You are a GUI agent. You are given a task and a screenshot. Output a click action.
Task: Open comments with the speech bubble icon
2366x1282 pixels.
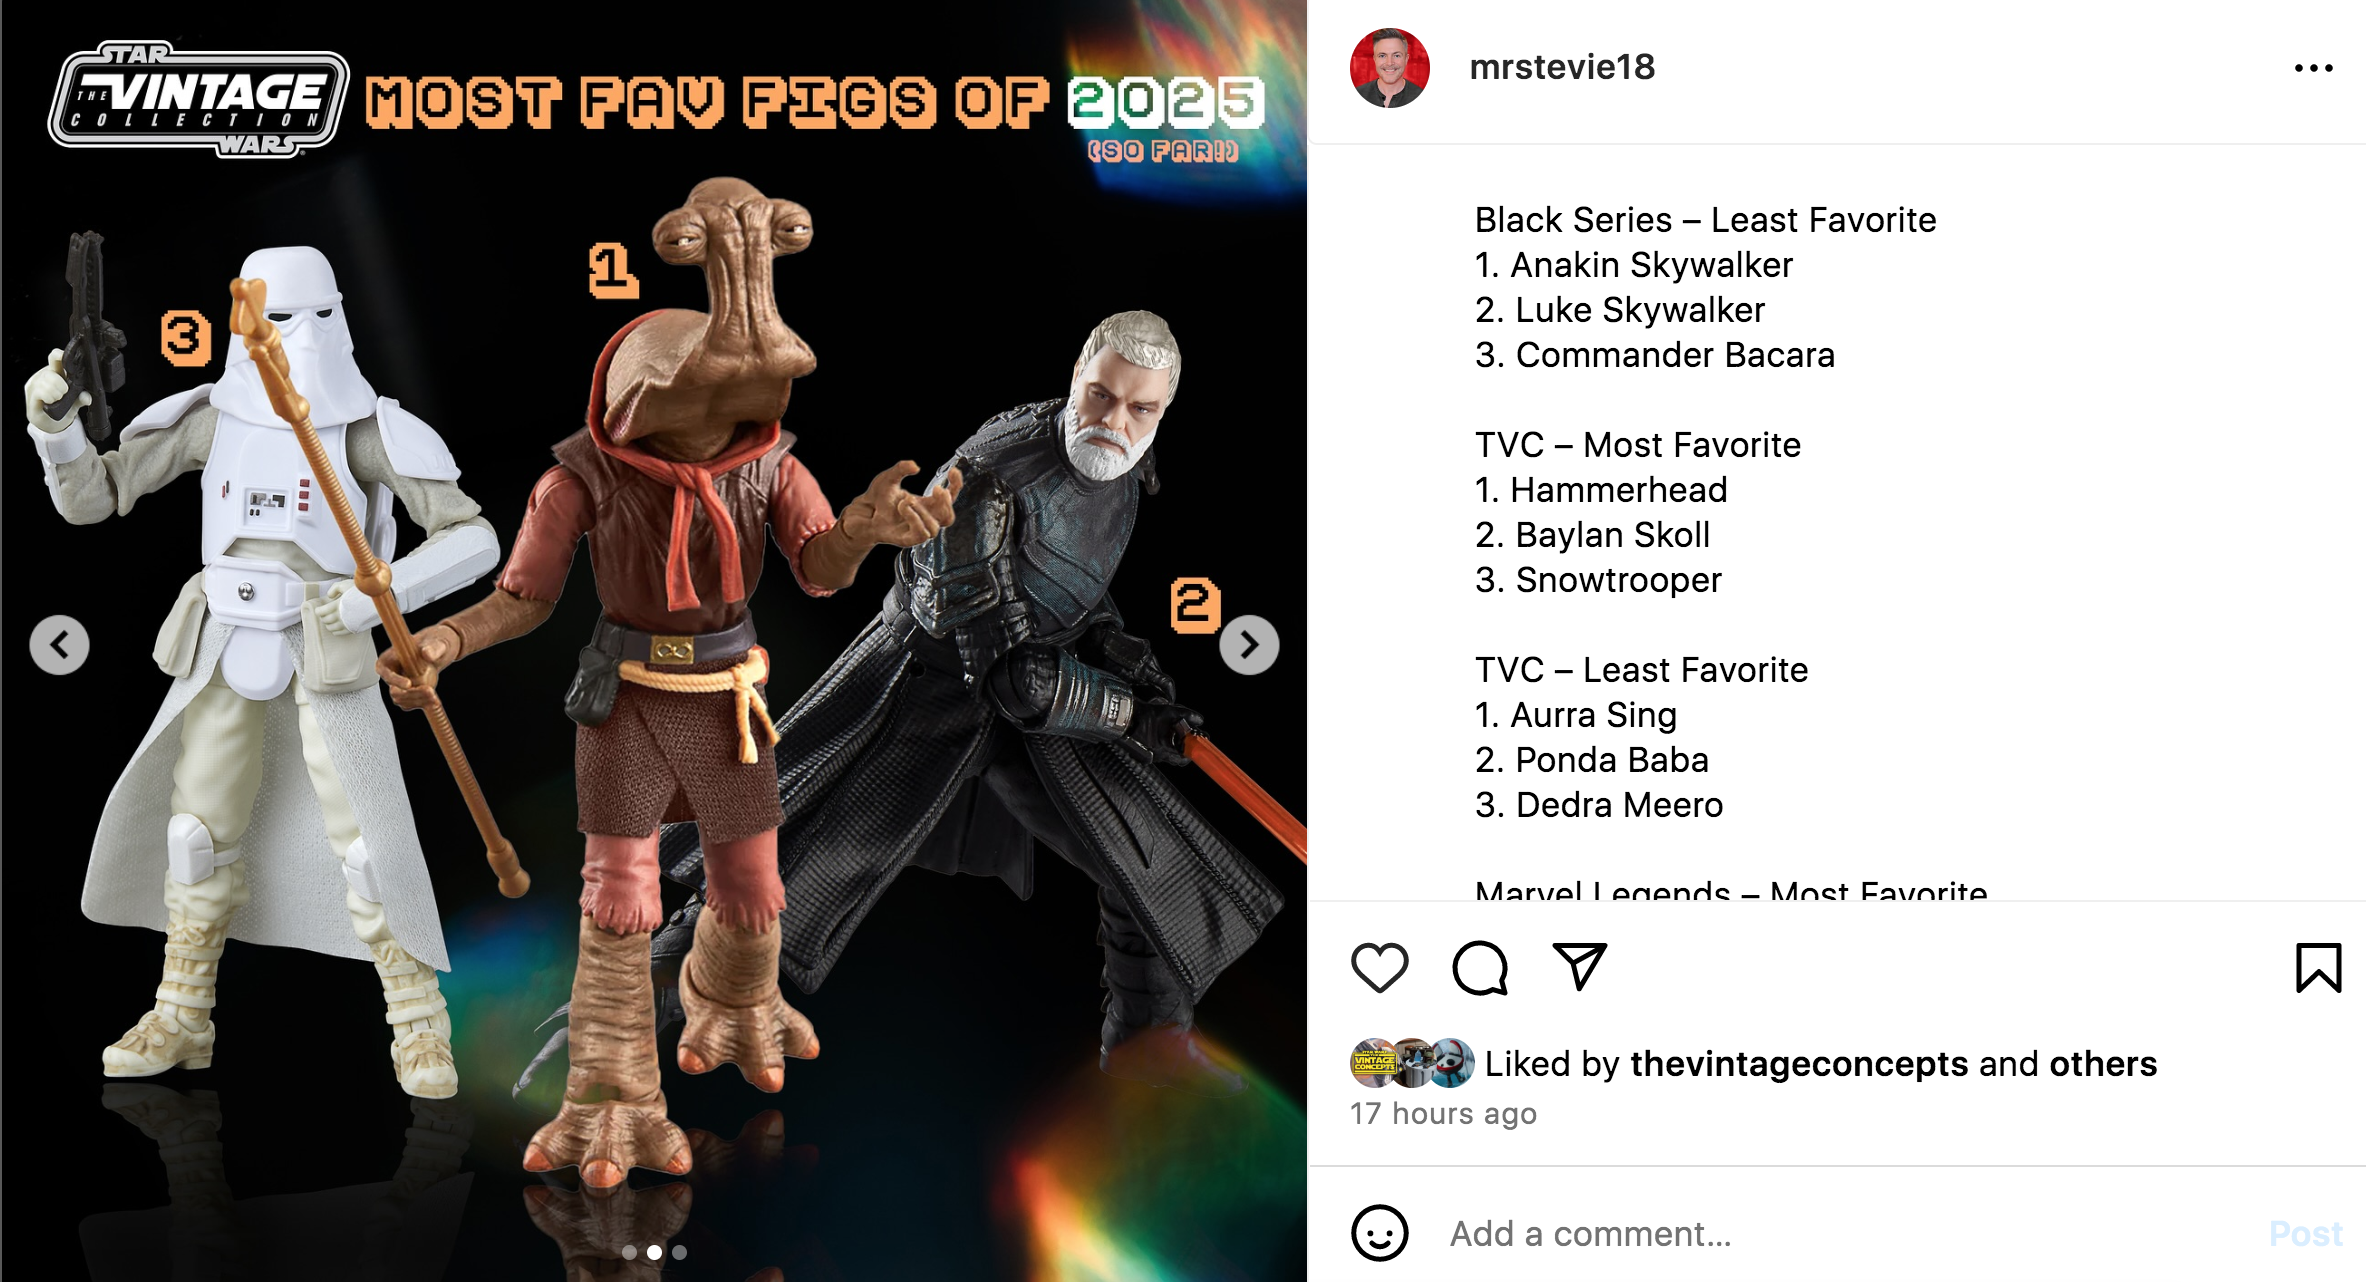tap(1480, 967)
